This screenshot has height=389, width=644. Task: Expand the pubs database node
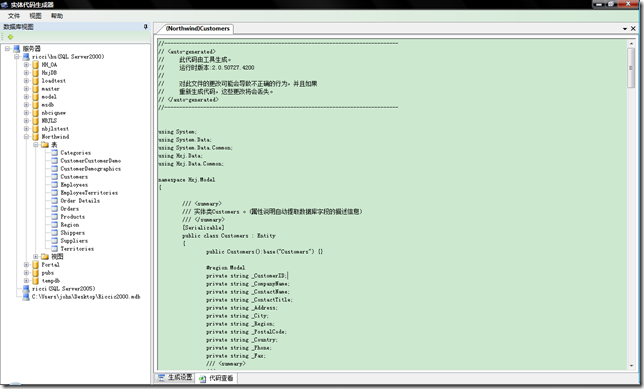26,273
